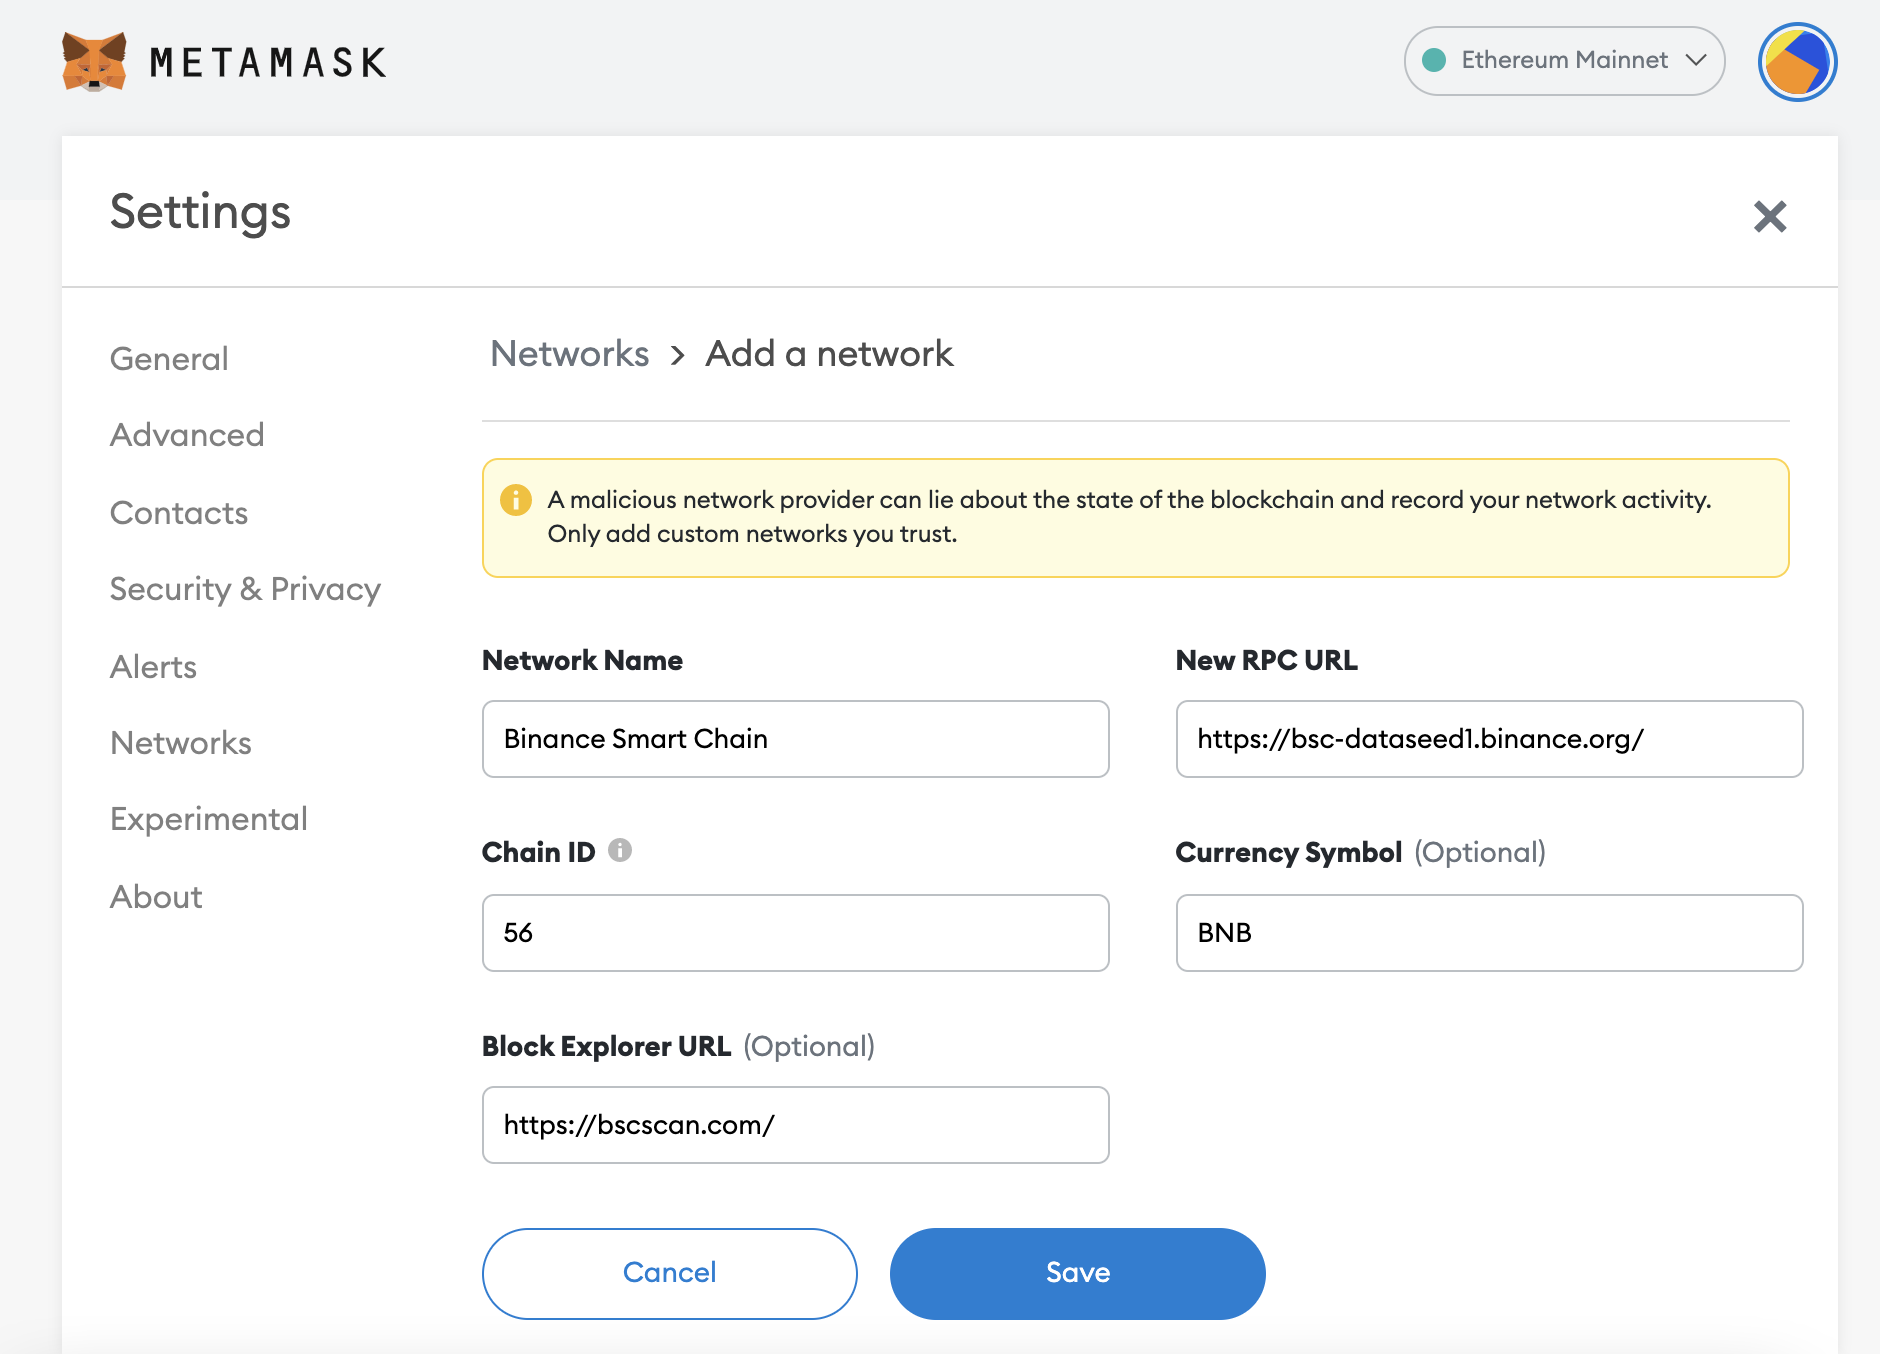Open the Contacts settings section
This screenshot has height=1354, width=1880.
coord(179,513)
